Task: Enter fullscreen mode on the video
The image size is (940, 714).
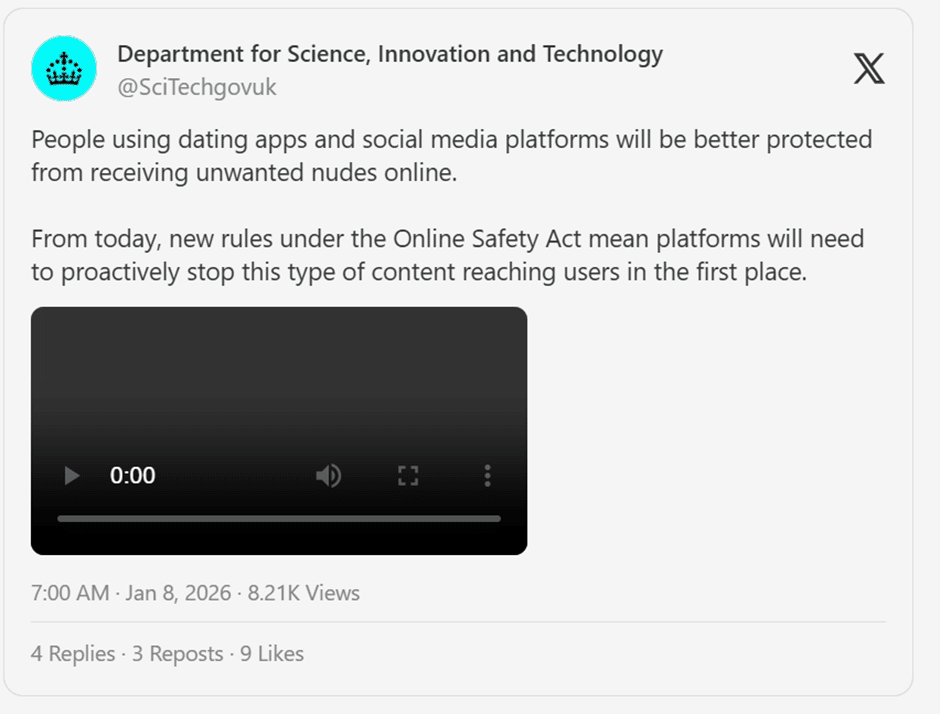Action: coord(407,476)
